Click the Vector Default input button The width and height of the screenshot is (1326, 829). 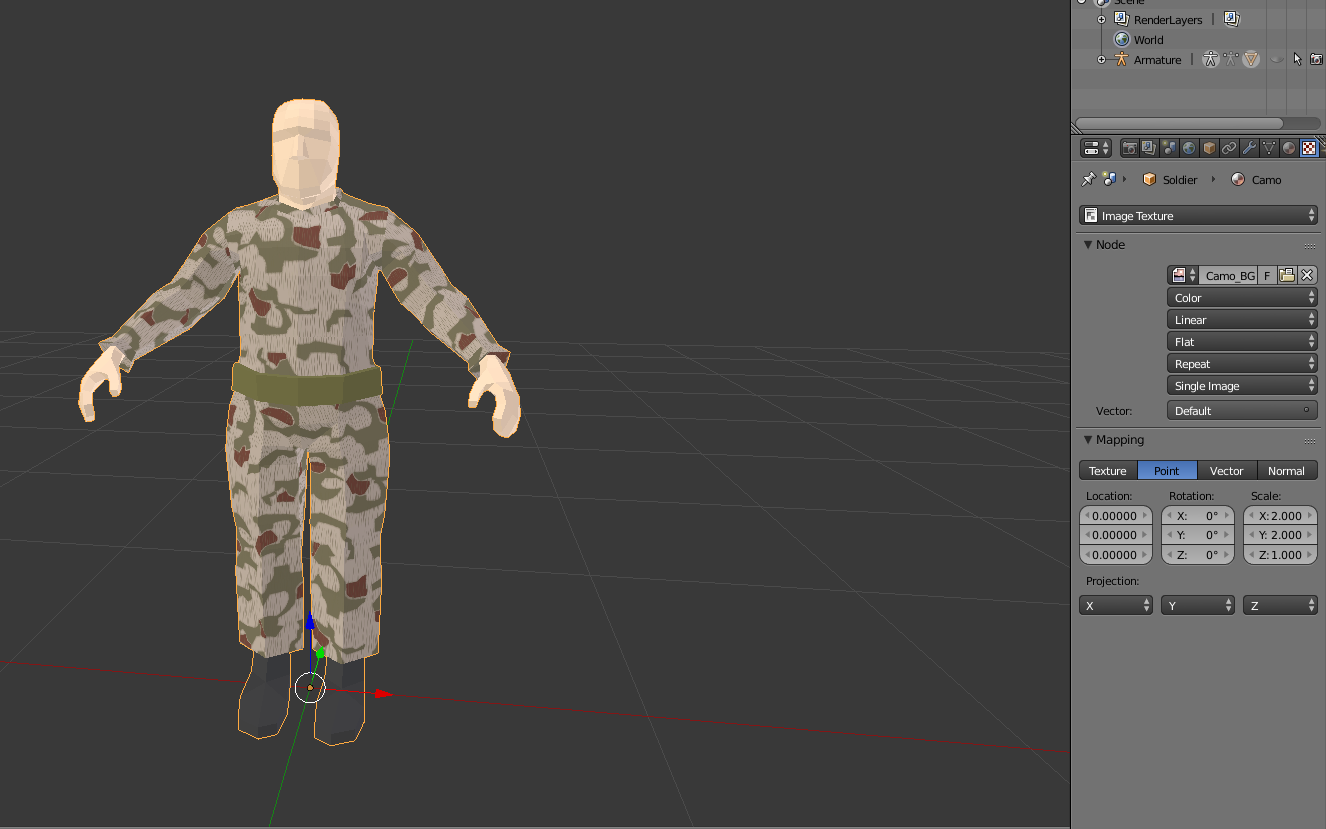(x=1242, y=411)
